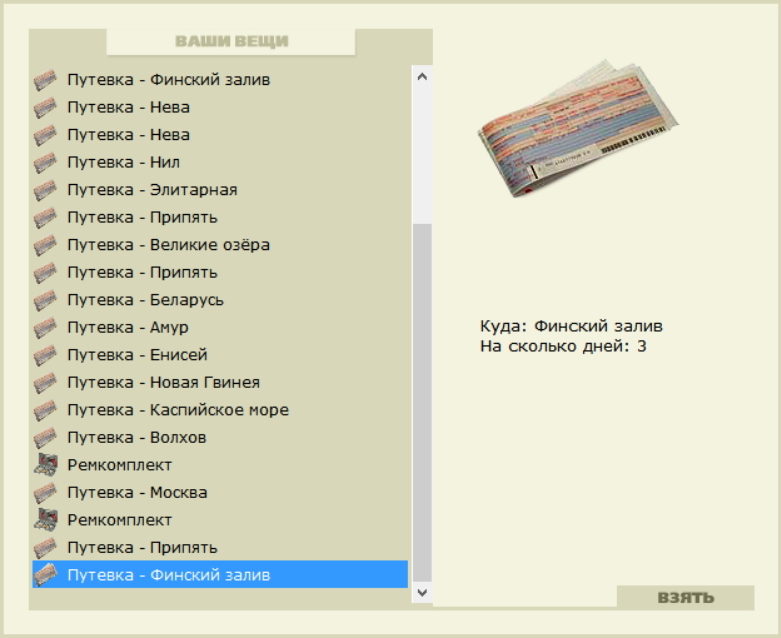Click the ticket icon beside Путевка - Нил
Image resolution: width=781 pixels, height=638 pixels.
point(45,162)
